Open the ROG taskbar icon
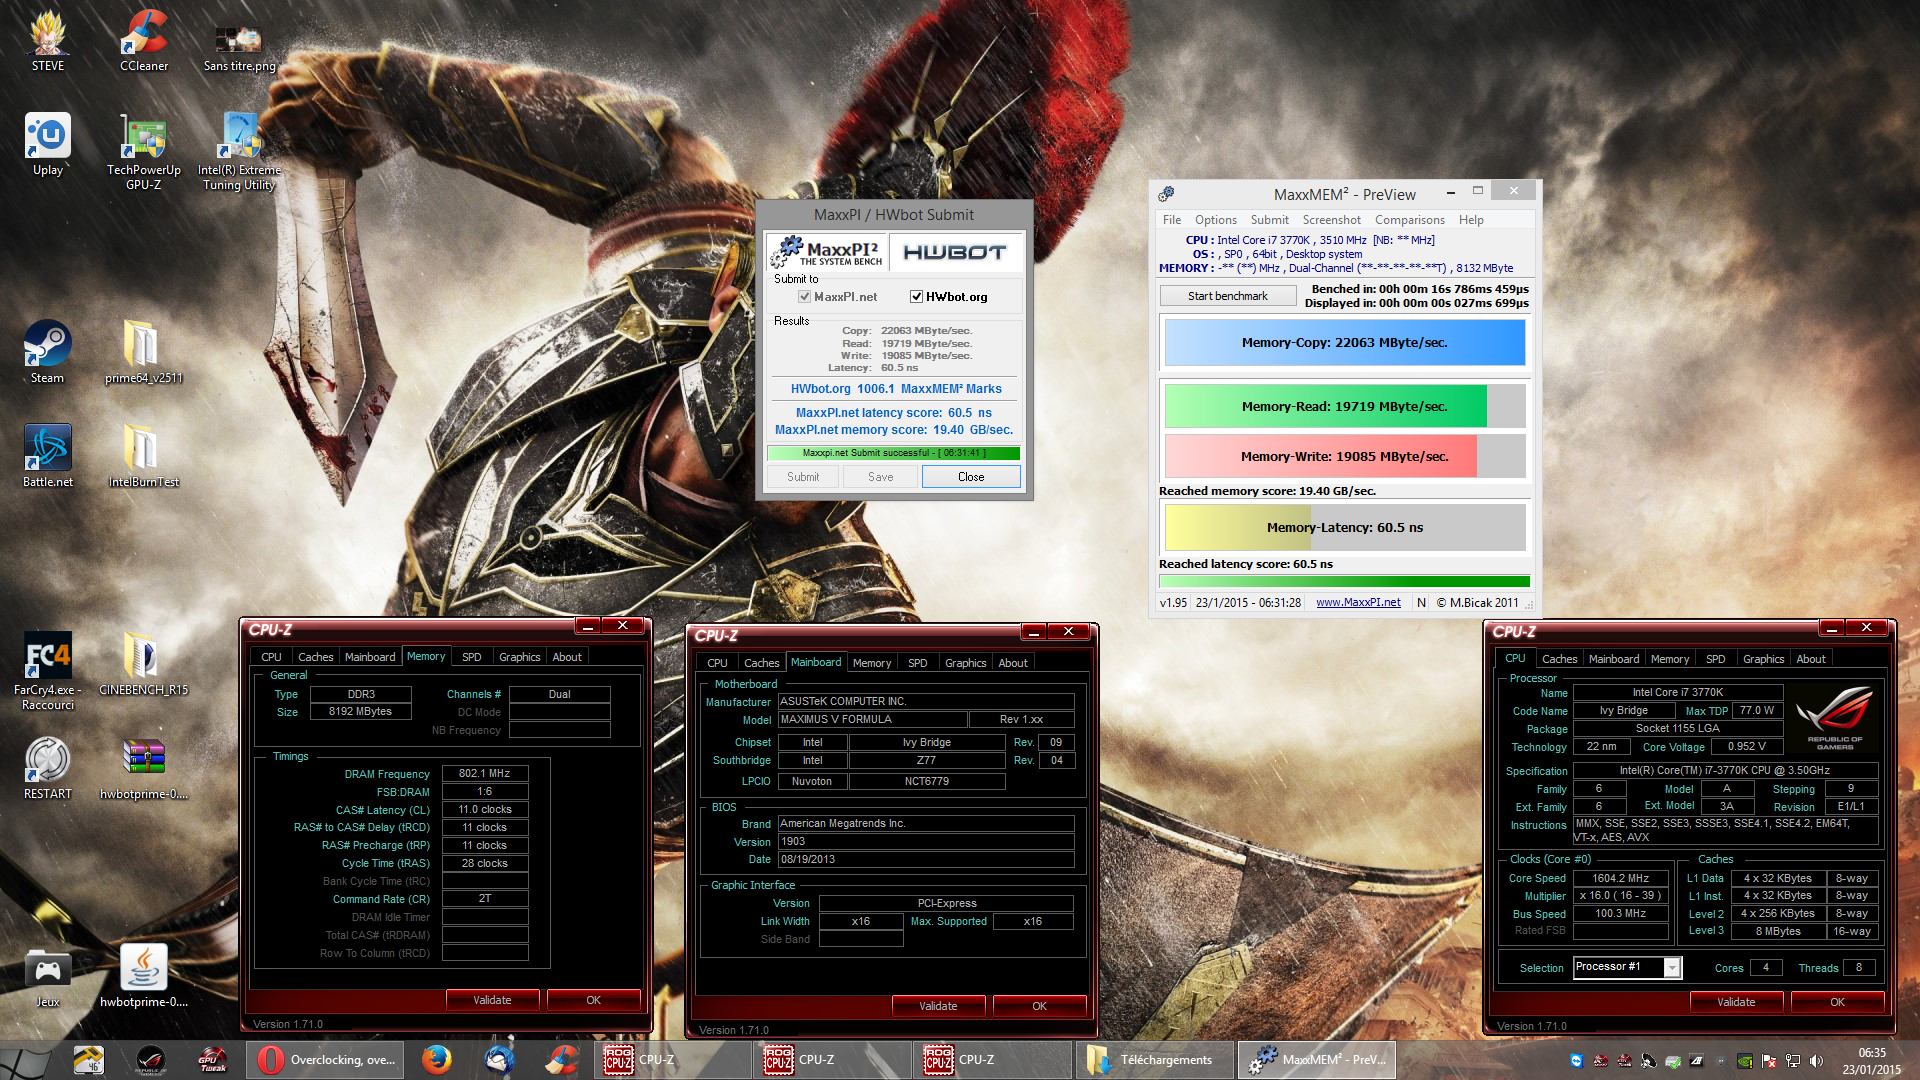The width and height of the screenshot is (1920, 1080). (150, 1060)
